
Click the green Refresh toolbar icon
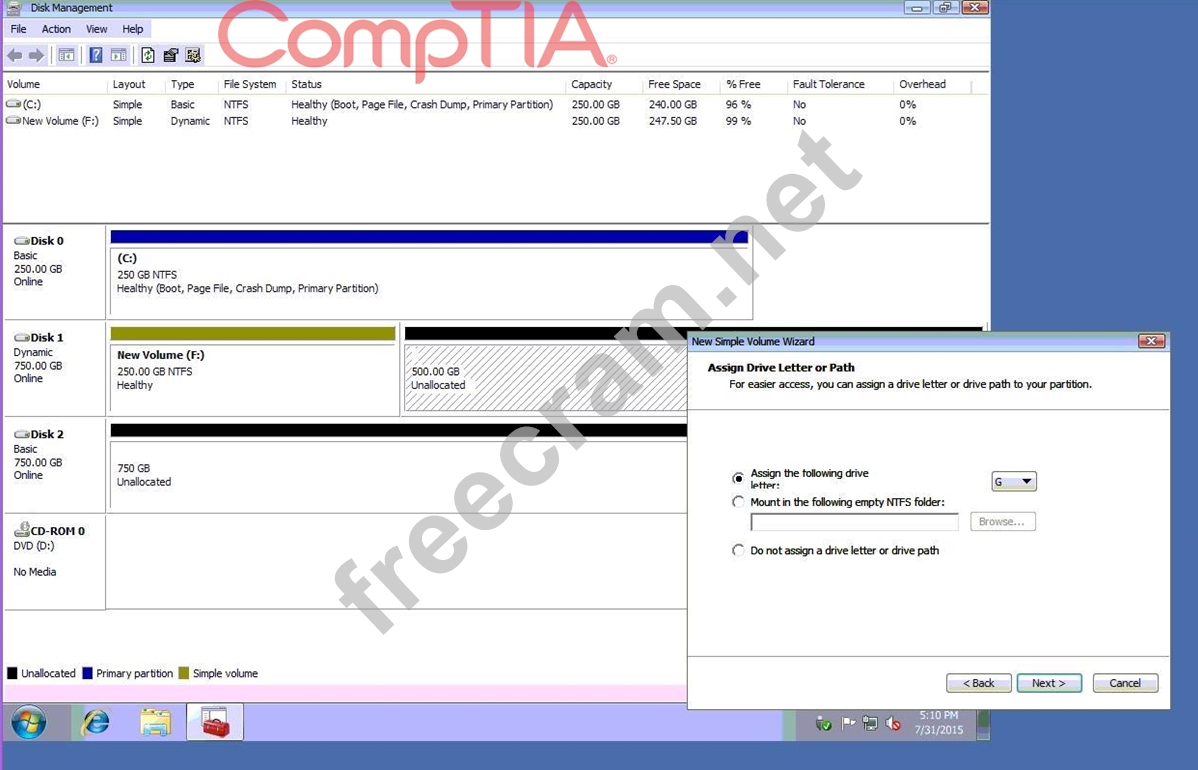[148, 55]
